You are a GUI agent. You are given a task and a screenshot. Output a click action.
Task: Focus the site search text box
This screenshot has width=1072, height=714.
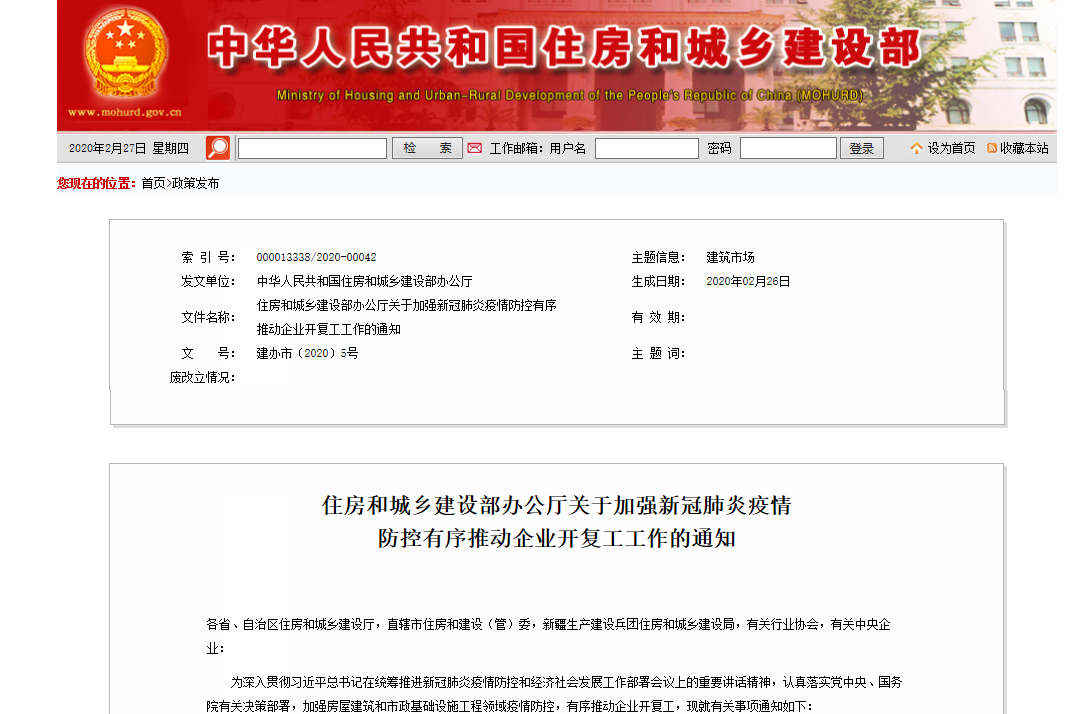click(x=312, y=148)
